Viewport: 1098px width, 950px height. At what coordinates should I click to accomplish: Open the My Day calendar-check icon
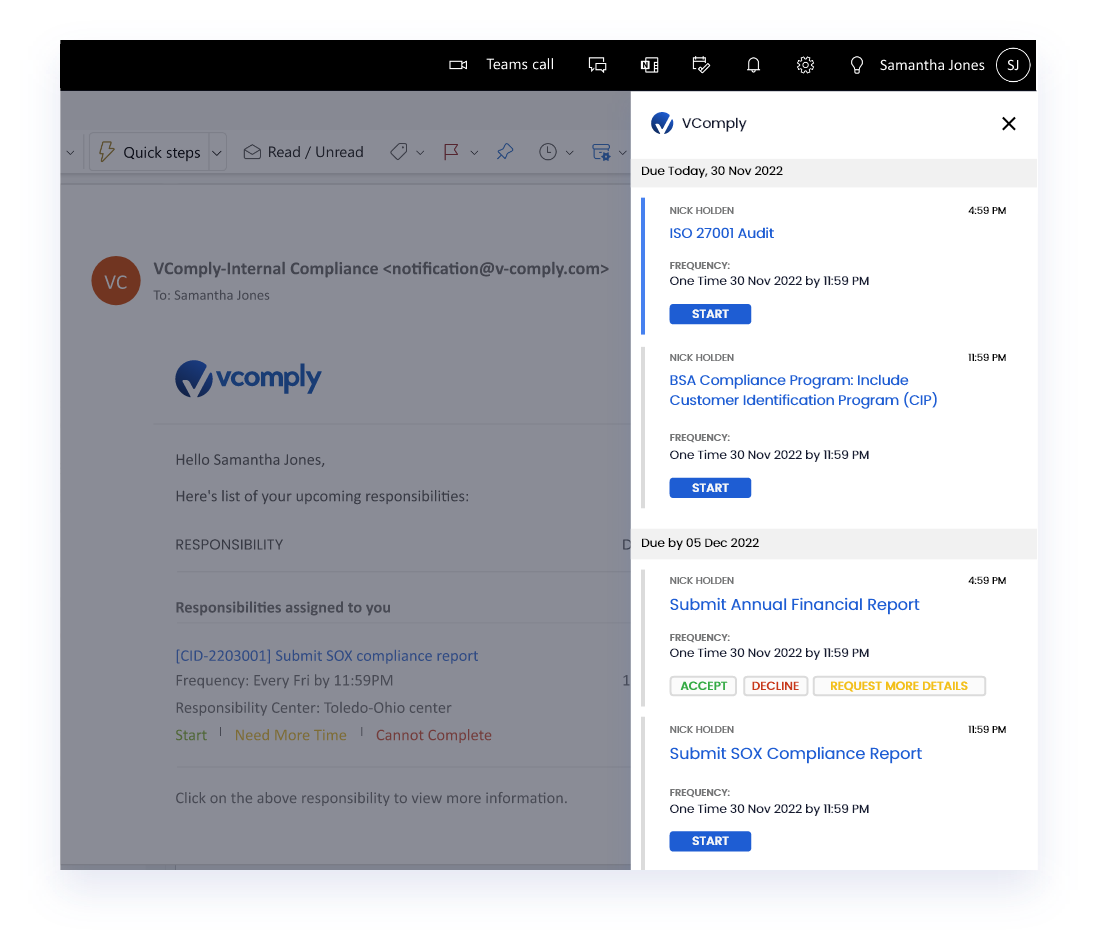(x=701, y=65)
